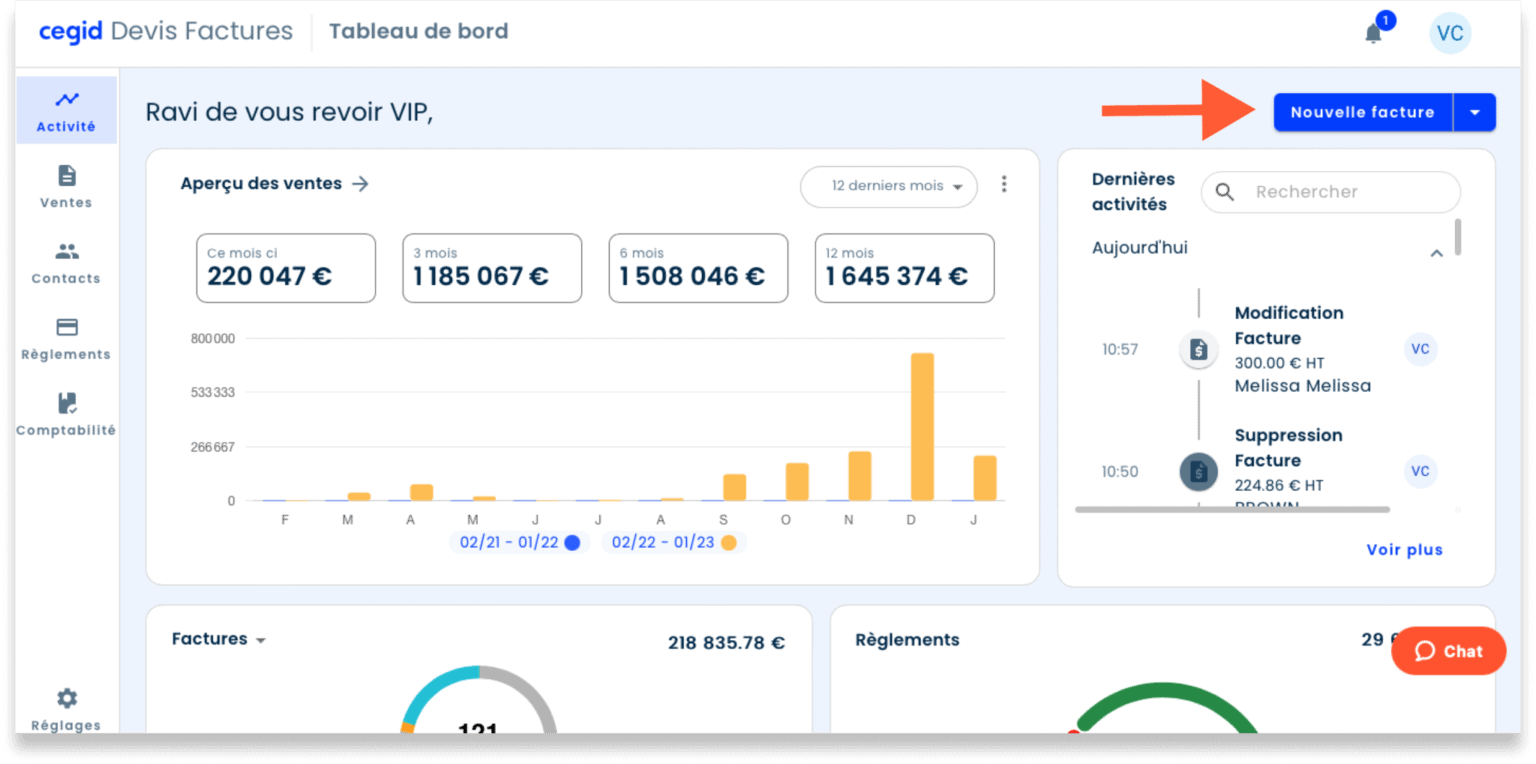This screenshot has height=764, width=1536.
Task: Open Réglages at the bottom of the sidebar
Action: (65, 708)
